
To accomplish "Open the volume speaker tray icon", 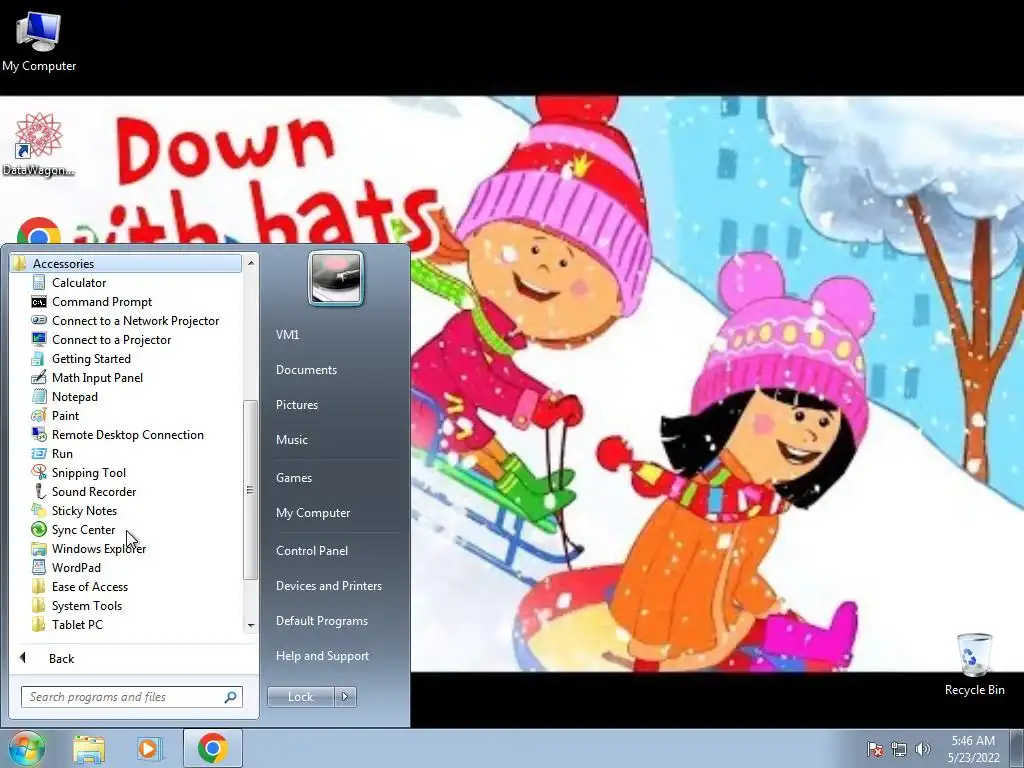I will click(923, 748).
